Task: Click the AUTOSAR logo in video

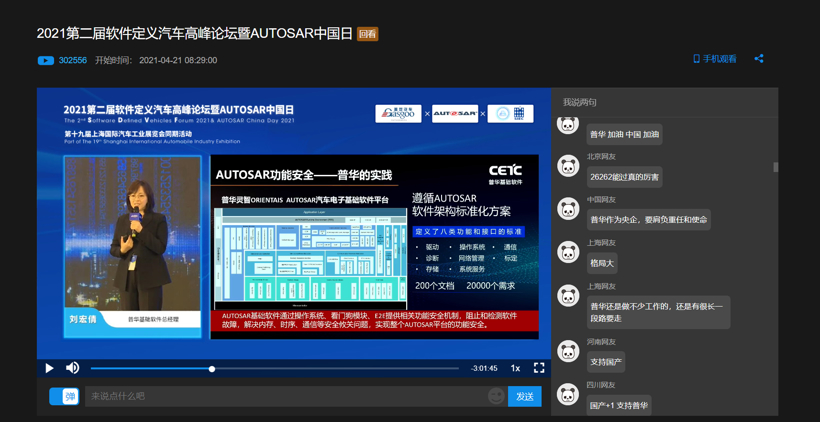Action: point(454,113)
